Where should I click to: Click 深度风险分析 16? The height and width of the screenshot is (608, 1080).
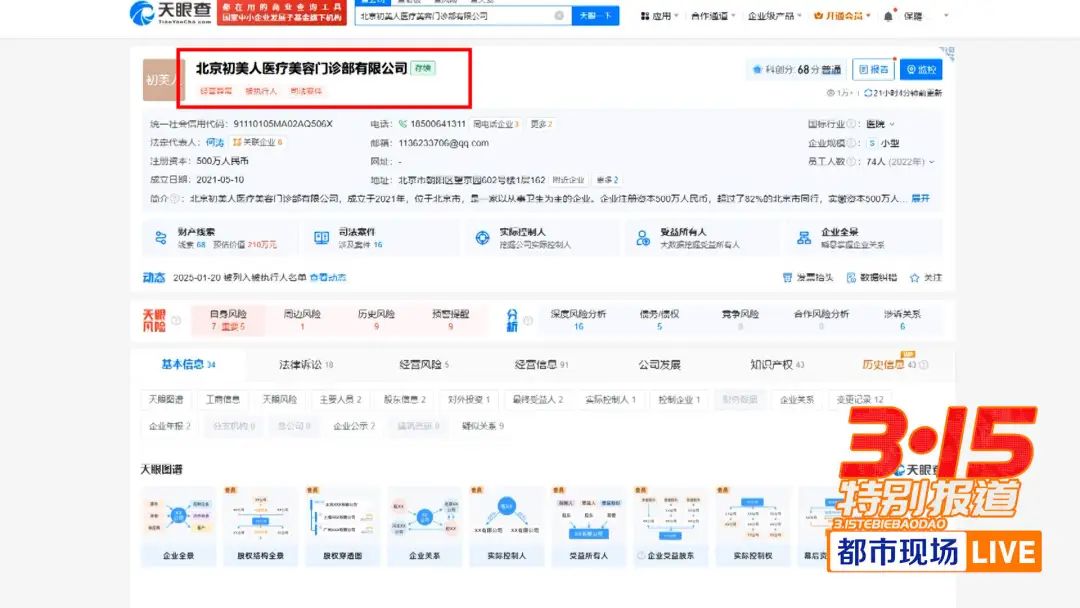tap(579, 319)
